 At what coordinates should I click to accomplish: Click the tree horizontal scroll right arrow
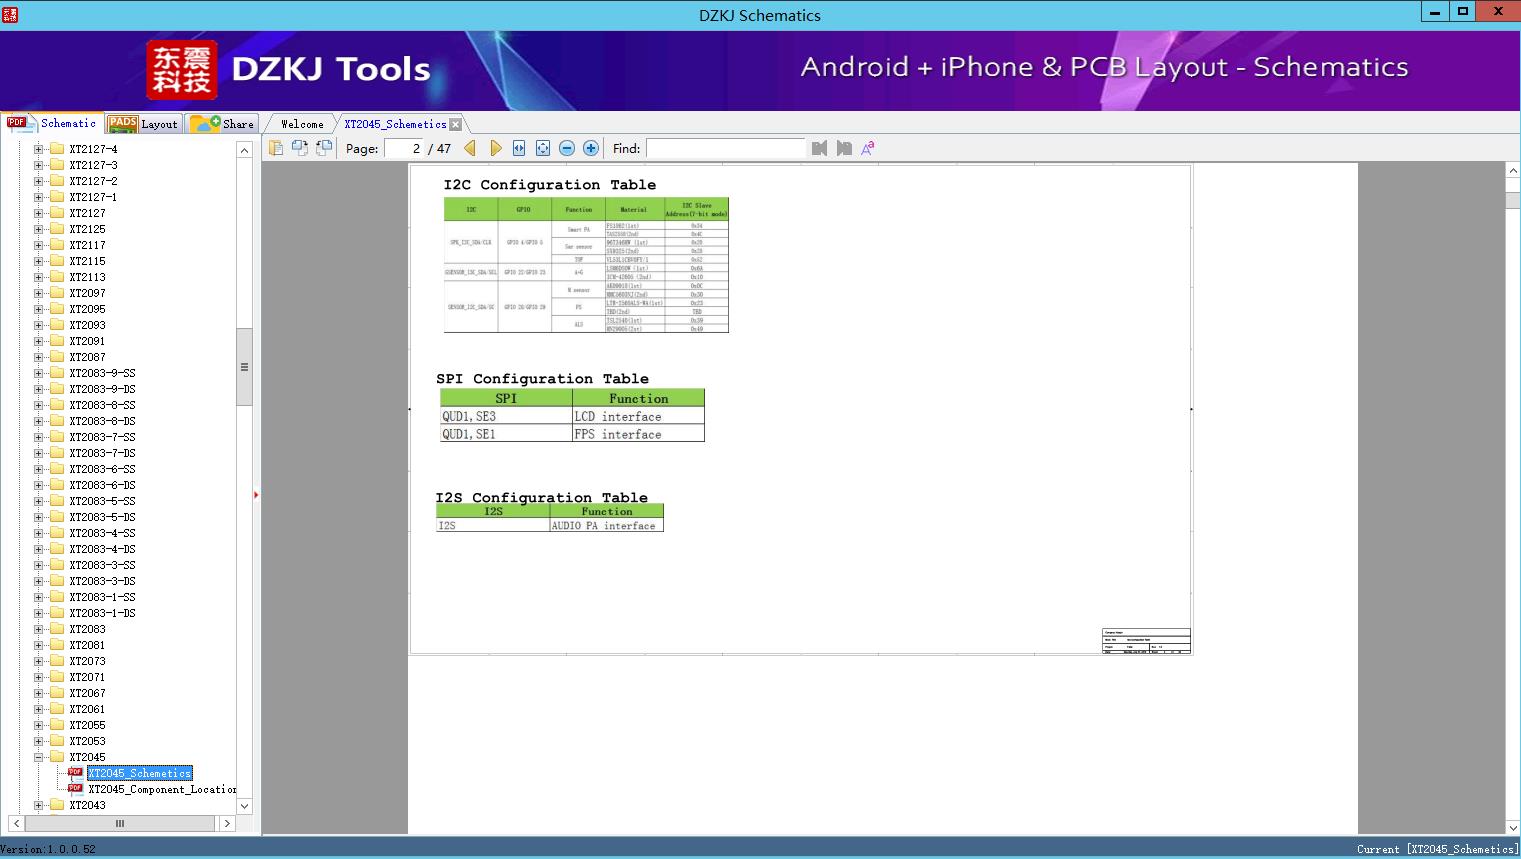click(227, 823)
